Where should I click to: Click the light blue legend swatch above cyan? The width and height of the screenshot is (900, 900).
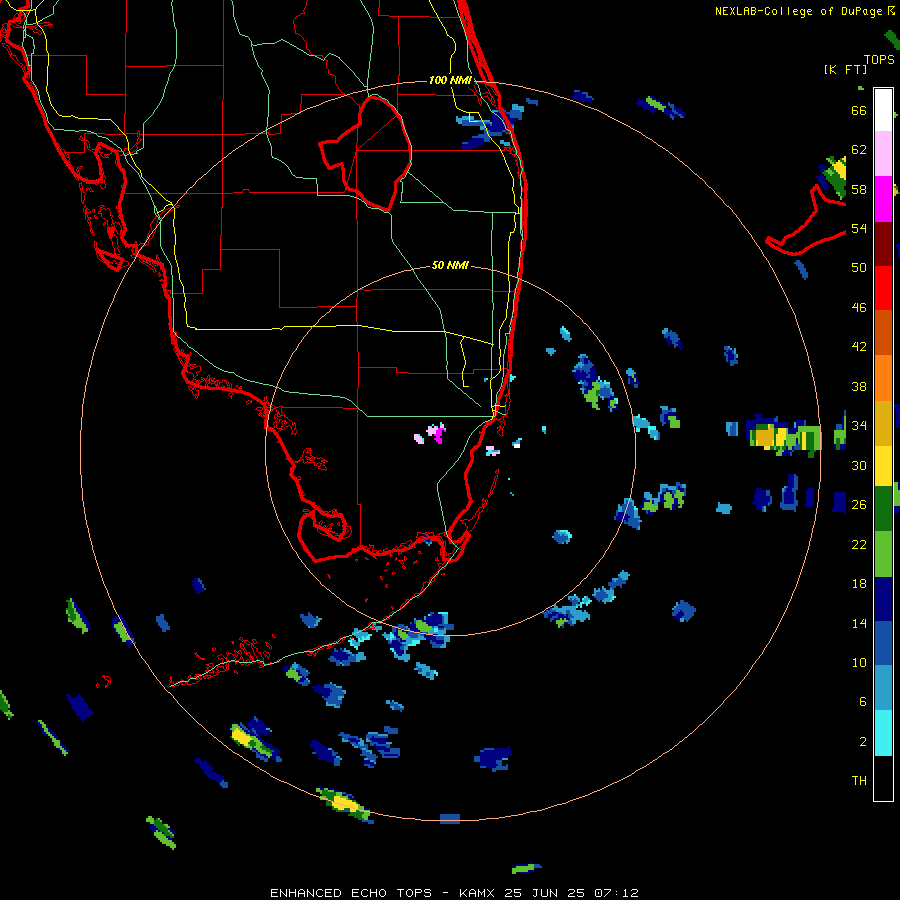(x=883, y=688)
